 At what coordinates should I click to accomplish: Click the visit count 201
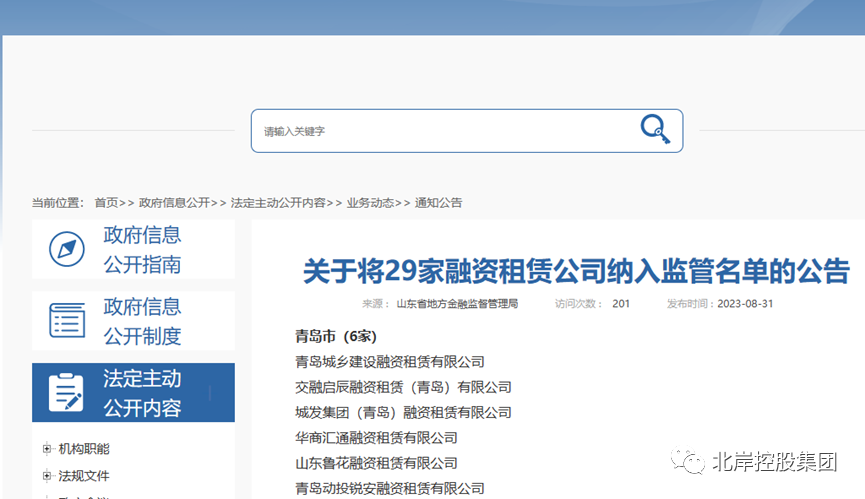tap(621, 304)
